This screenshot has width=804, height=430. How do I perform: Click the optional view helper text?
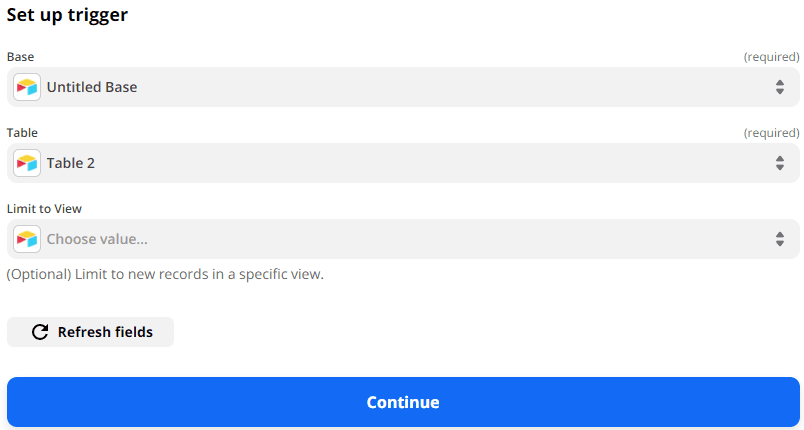(x=165, y=274)
